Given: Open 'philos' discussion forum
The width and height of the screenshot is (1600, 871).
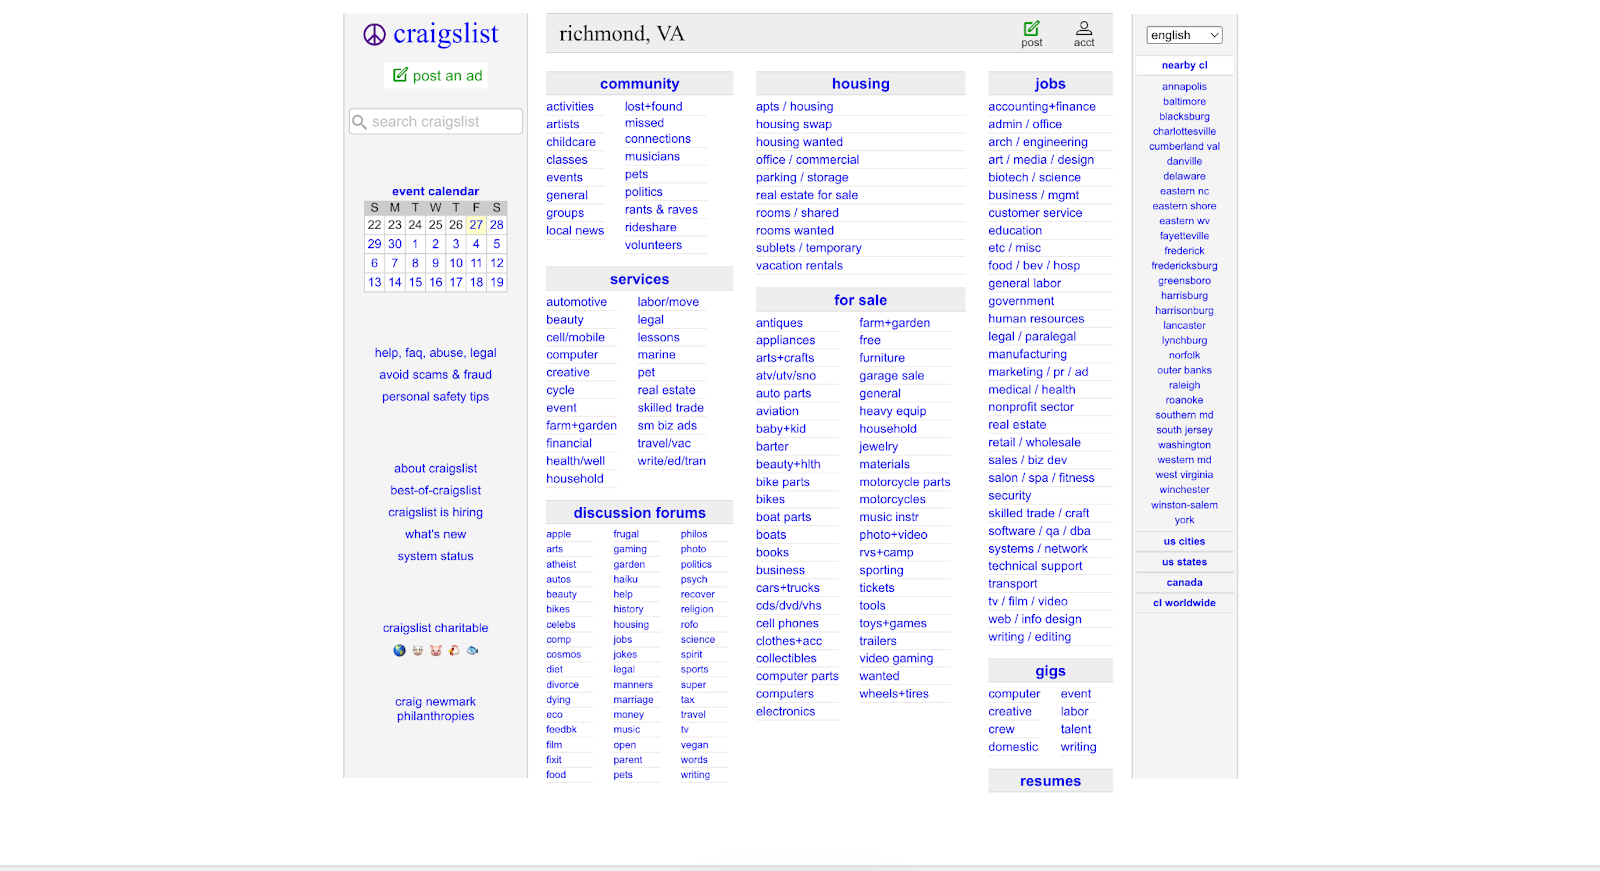Looking at the screenshot, I should point(694,534).
